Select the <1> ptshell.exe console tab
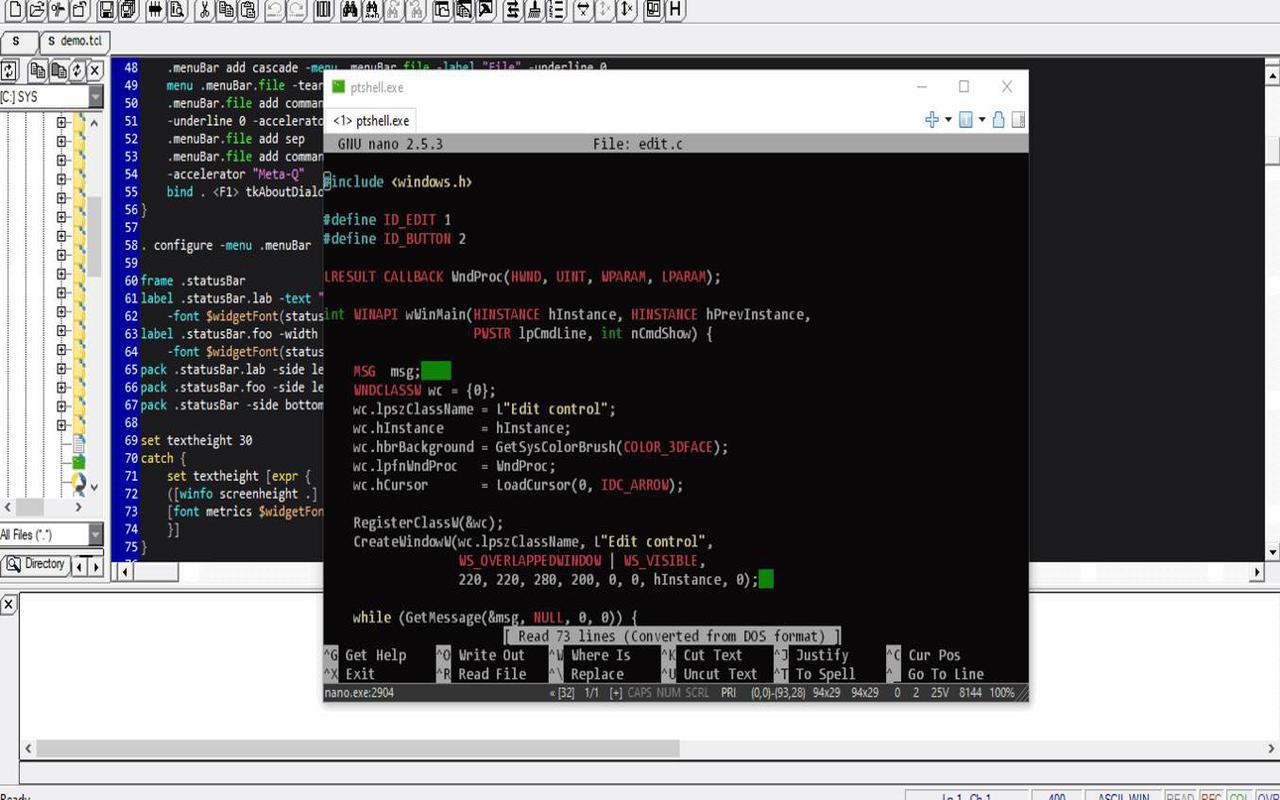Screen dimensions: 1280x800 pyautogui.click(x=371, y=120)
